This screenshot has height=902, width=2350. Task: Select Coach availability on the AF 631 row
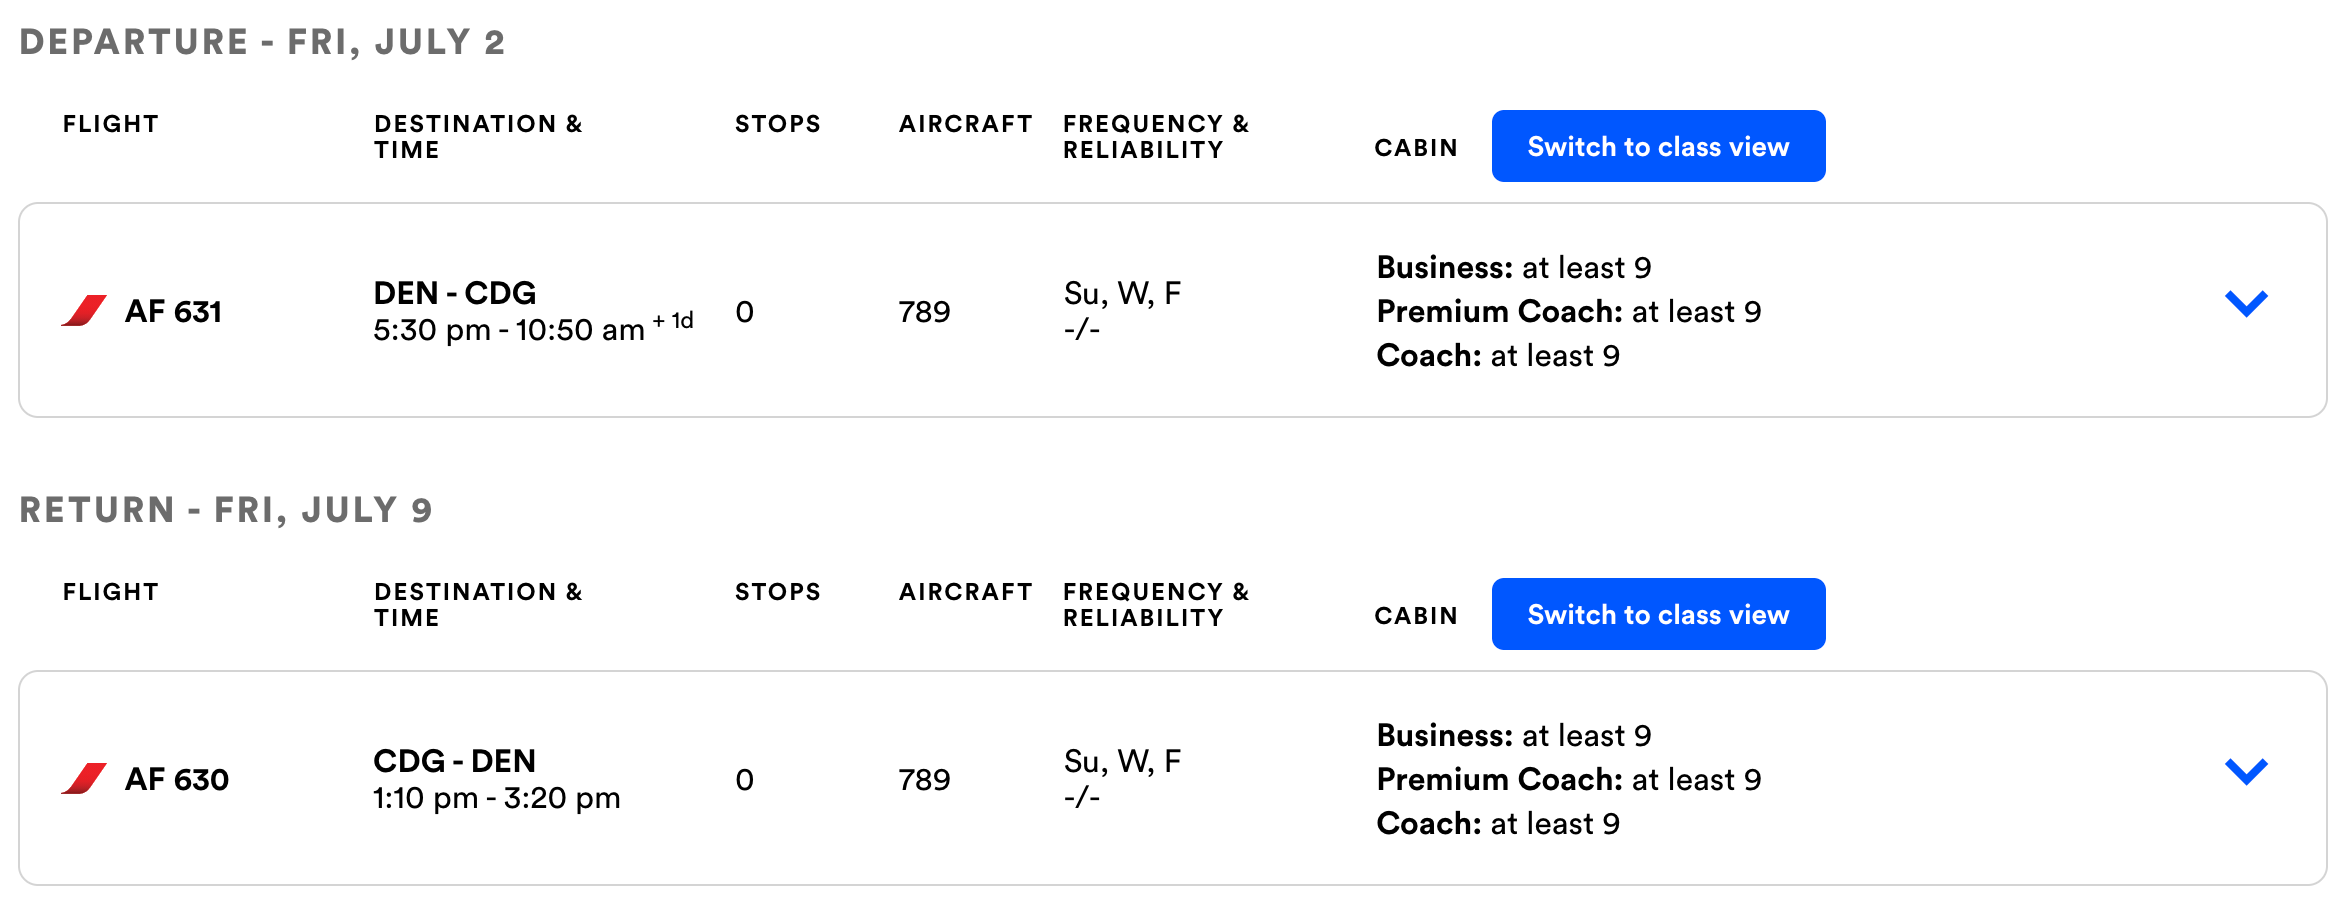click(x=1498, y=356)
